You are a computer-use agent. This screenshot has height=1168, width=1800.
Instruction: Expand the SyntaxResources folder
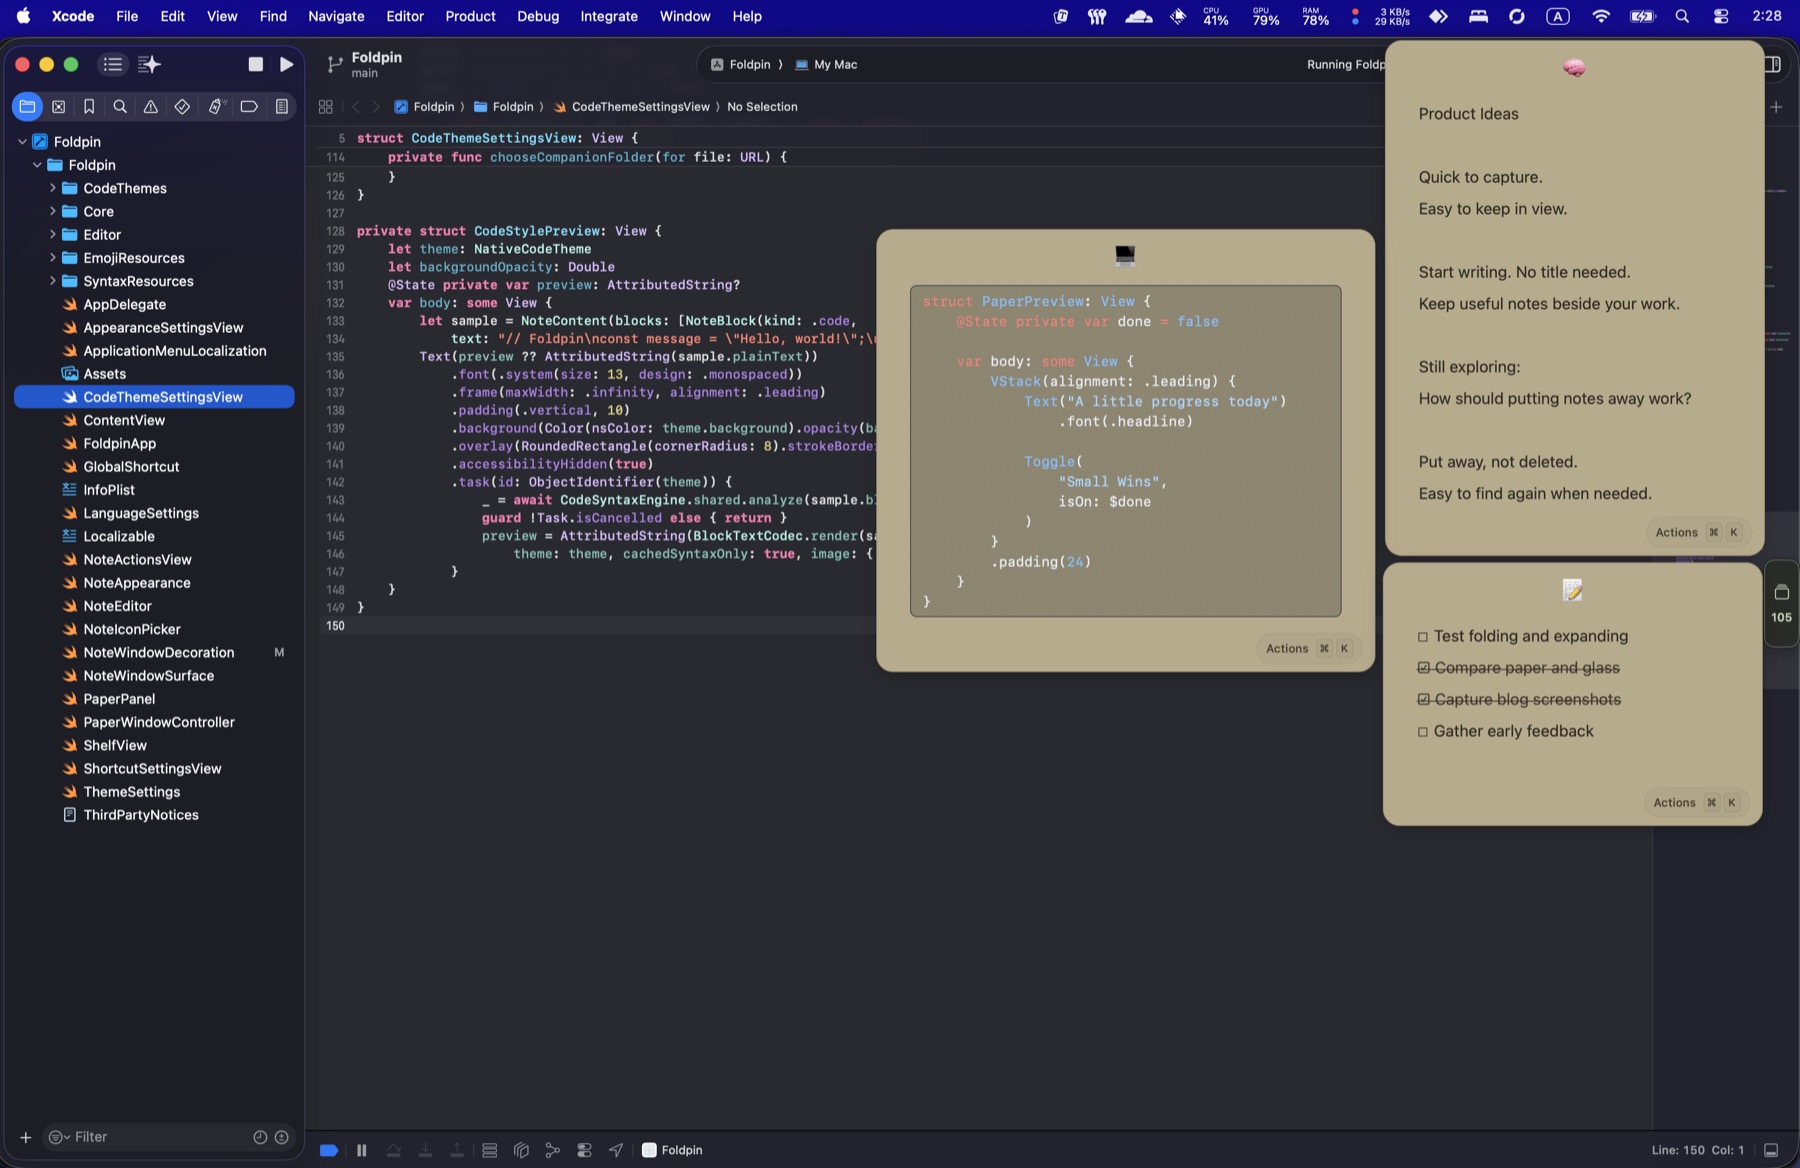pyautogui.click(x=52, y=281)
